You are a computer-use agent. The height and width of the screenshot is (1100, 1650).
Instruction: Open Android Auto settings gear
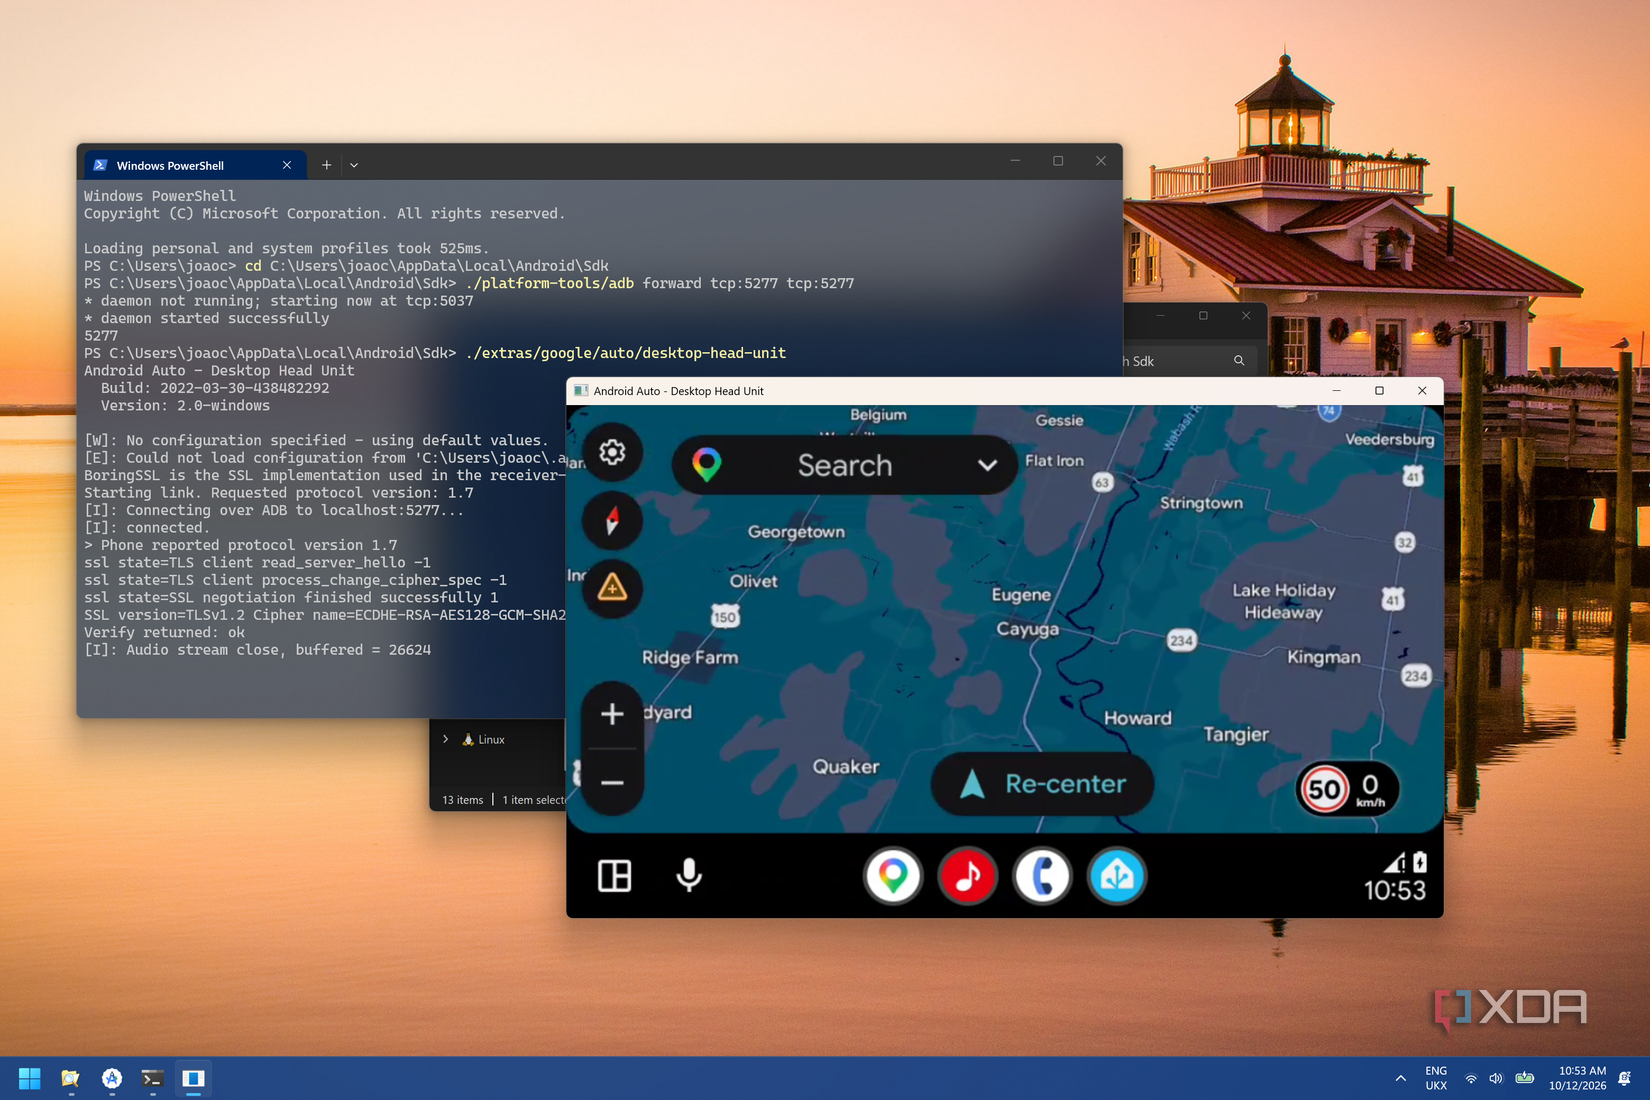(612, 452)
